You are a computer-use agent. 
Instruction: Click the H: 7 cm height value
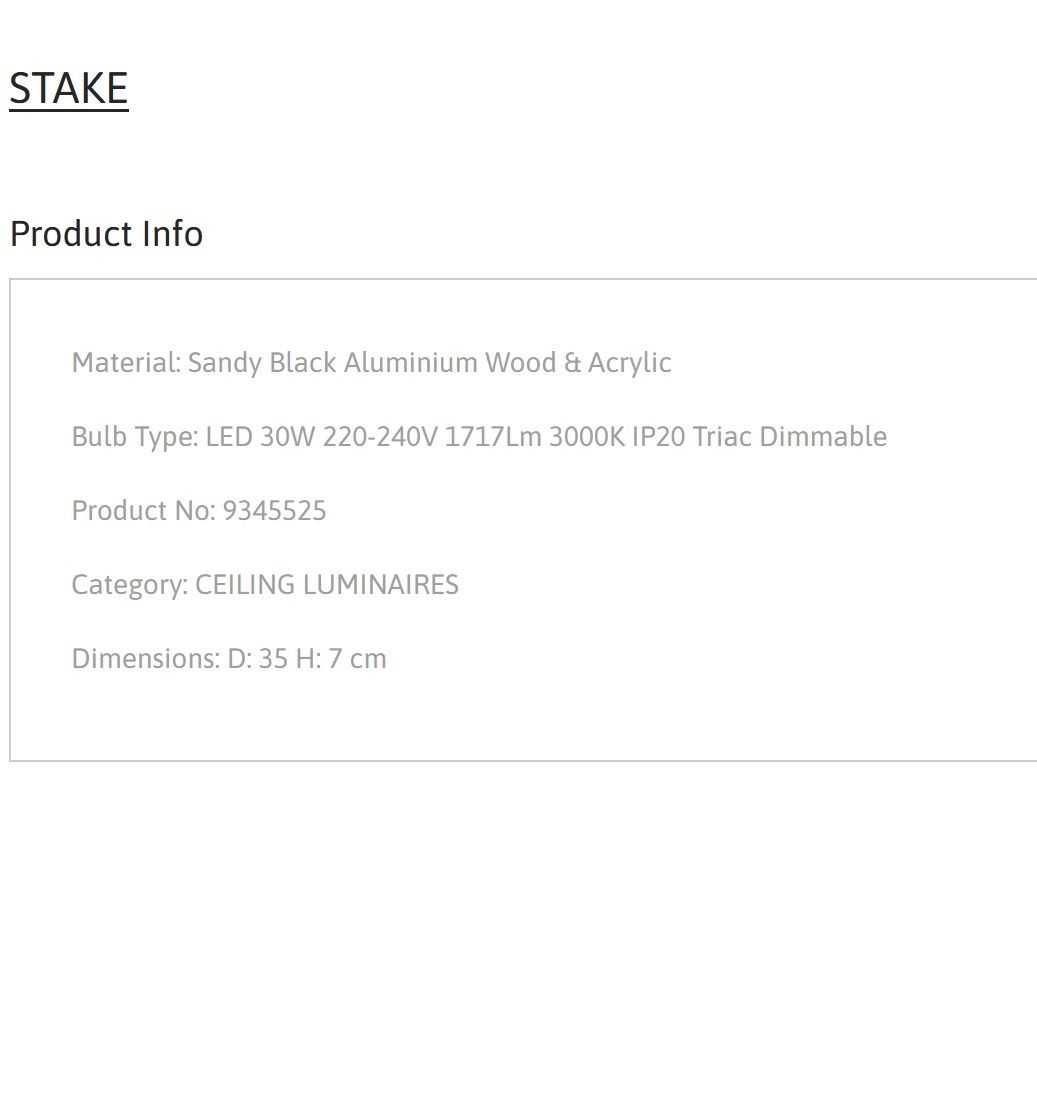coord(341,659)
